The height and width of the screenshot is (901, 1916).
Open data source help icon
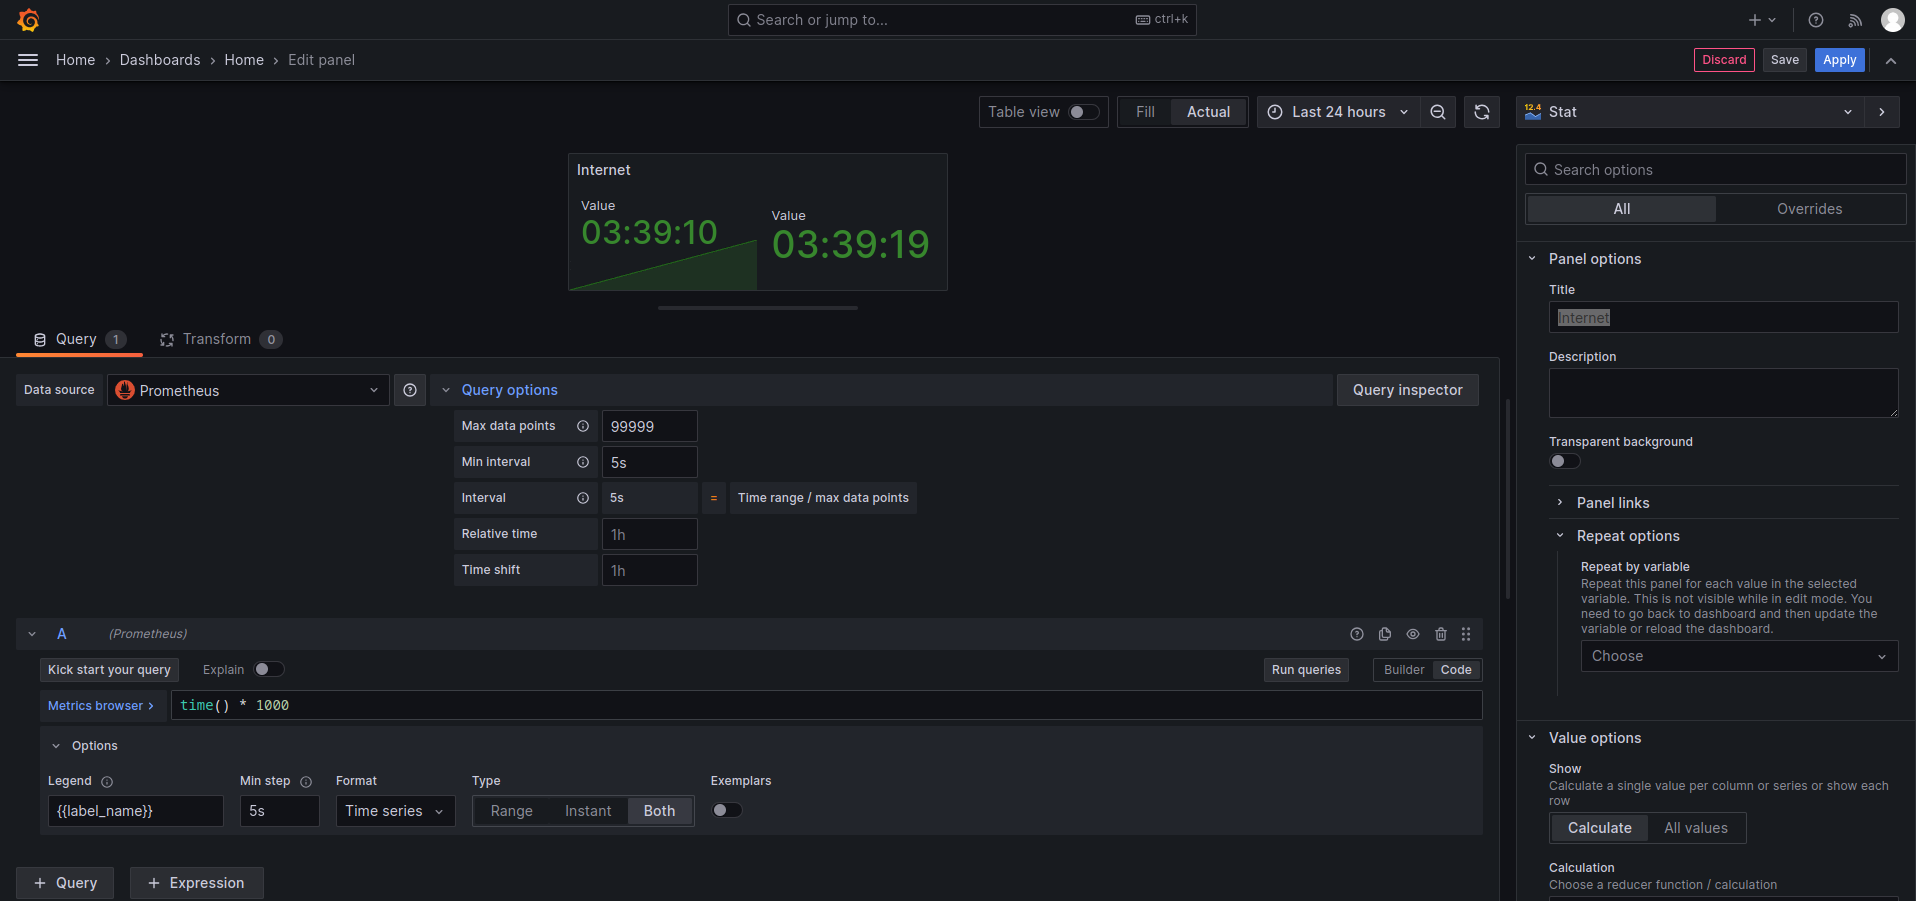tap(410, 390)
